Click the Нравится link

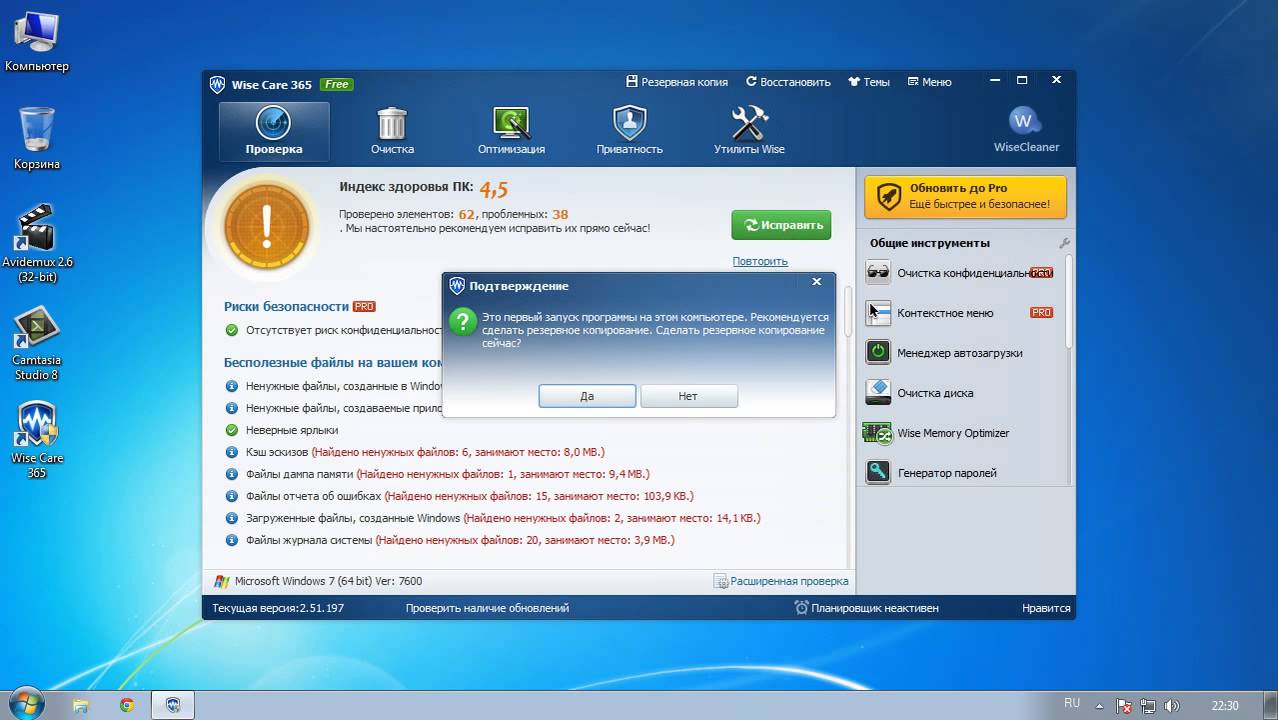(1046, 608)
